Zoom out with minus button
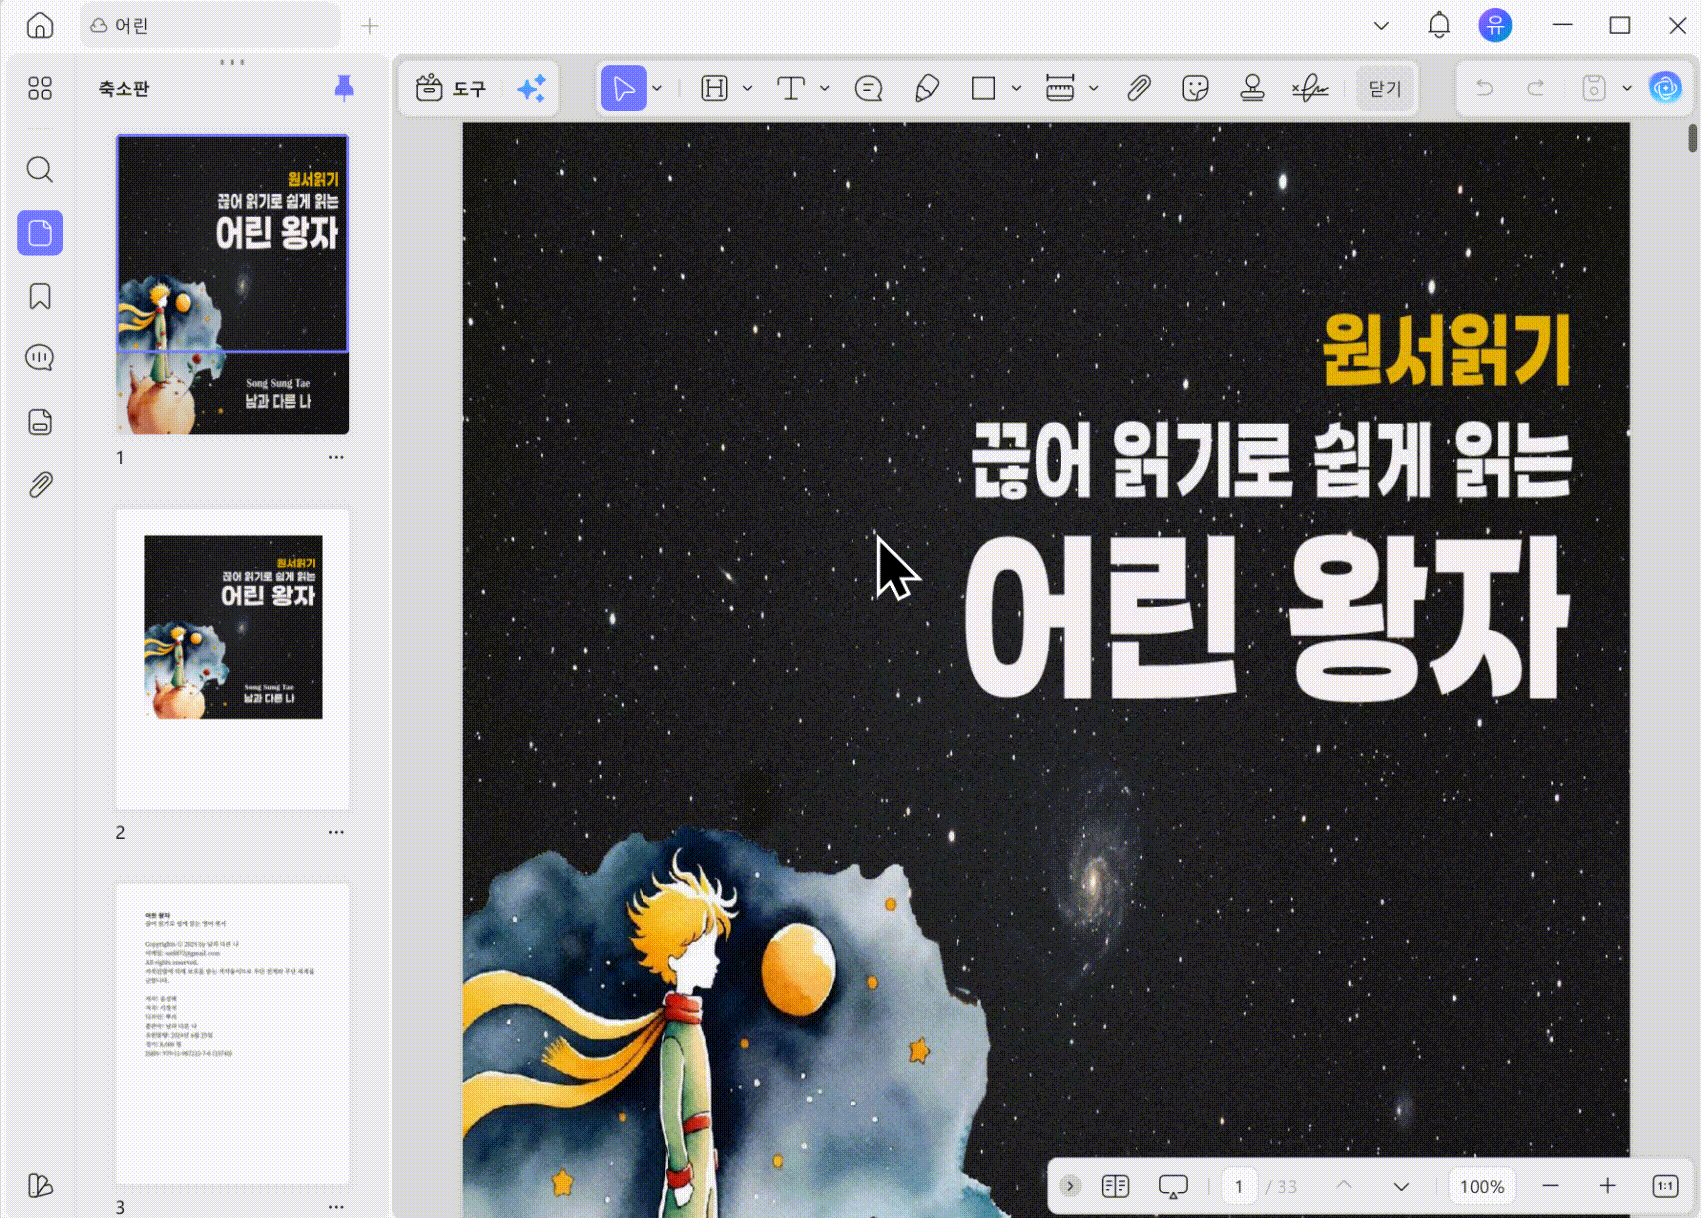 pos(1550,1186)
